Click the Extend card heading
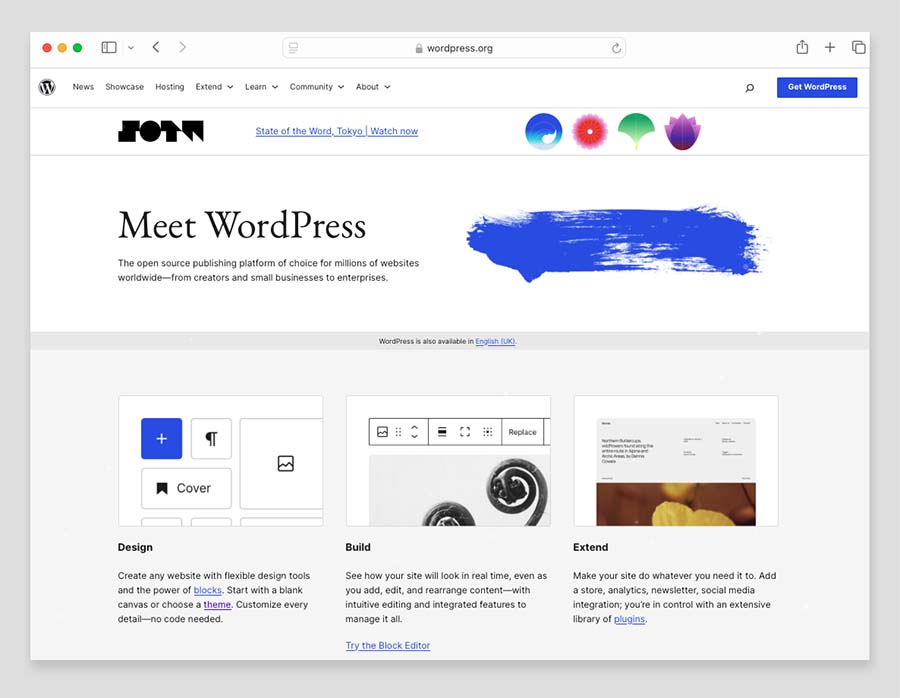The image size is (900, 698). [590, 547]
